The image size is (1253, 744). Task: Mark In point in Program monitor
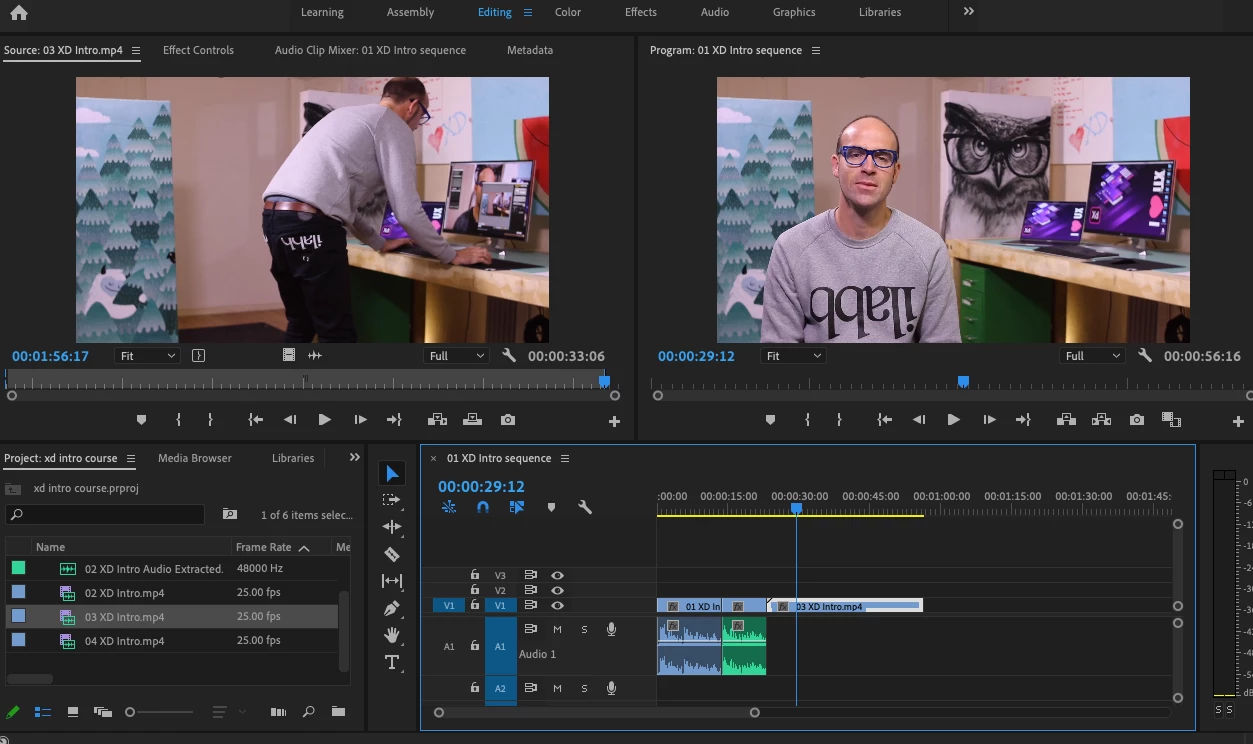click(x=807, y=420)
